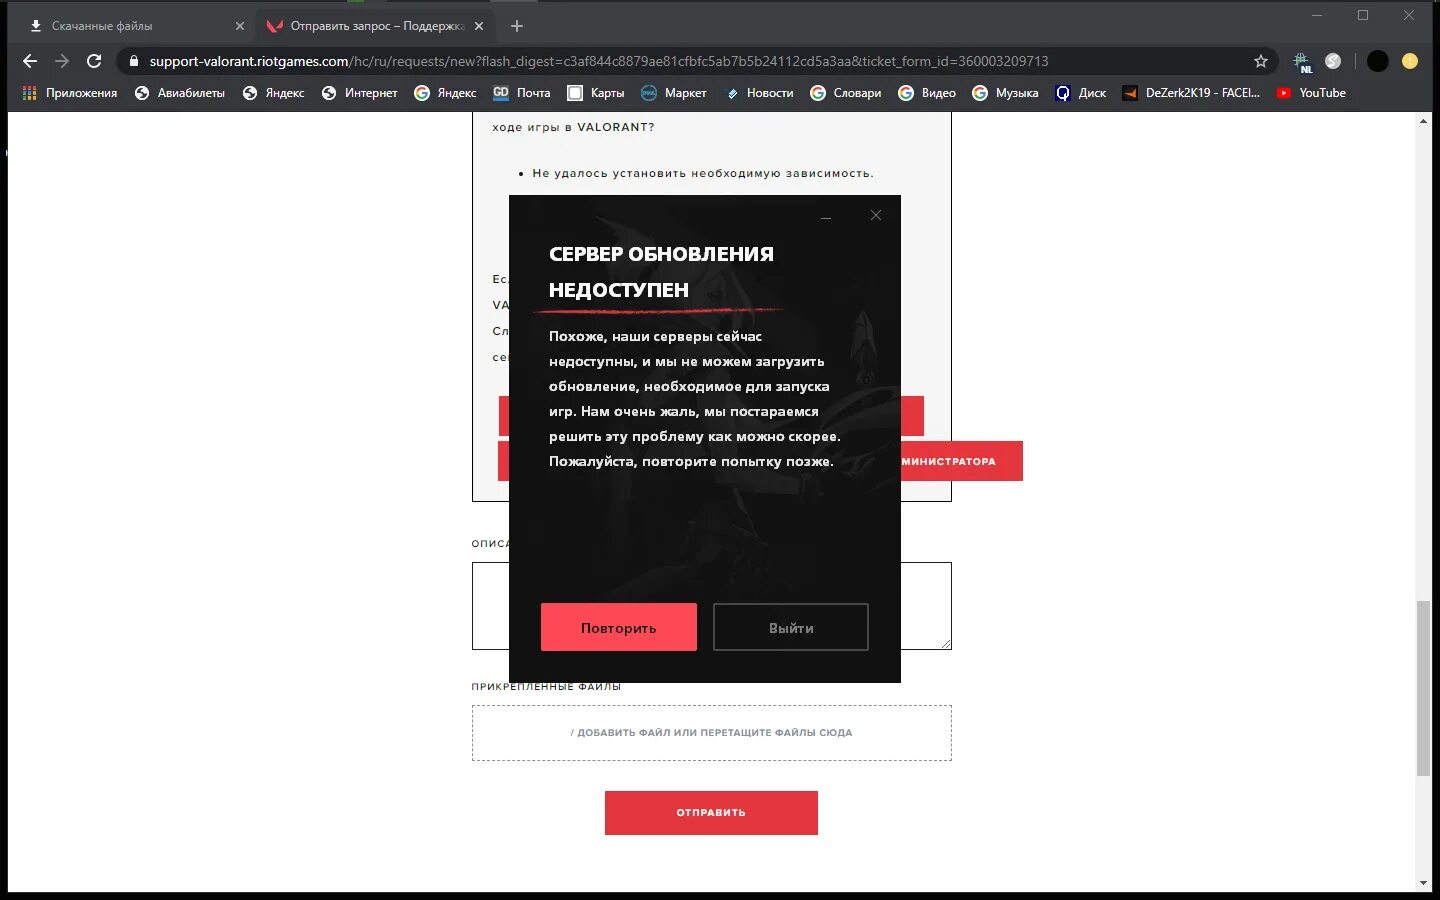Click the red button ending in МИНИСТРАТОРА
This screenshot has width=1440, height=900.
pyautogui.click(x=961, y=461)
